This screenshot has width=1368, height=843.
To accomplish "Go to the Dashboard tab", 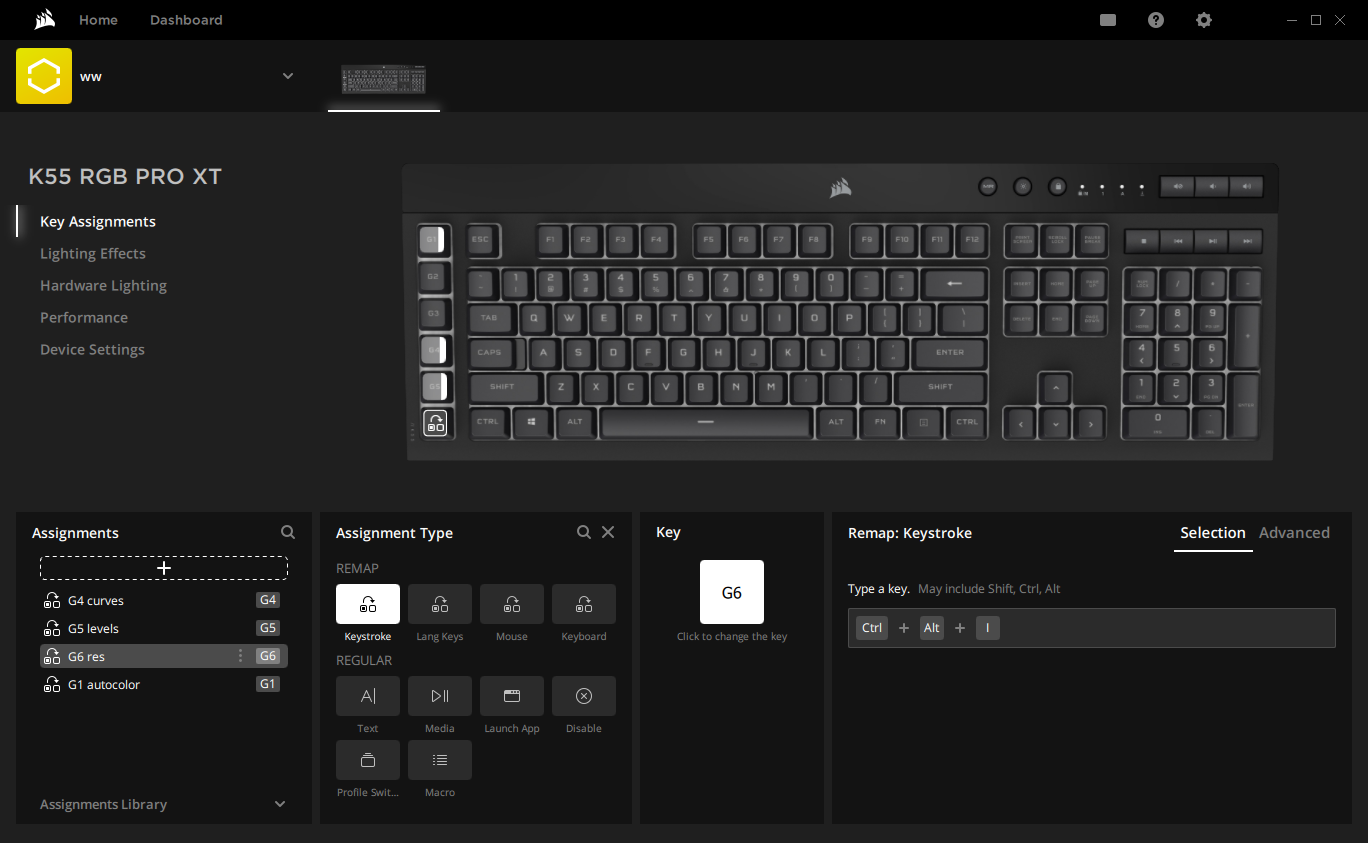I will [x=186, y=20].
